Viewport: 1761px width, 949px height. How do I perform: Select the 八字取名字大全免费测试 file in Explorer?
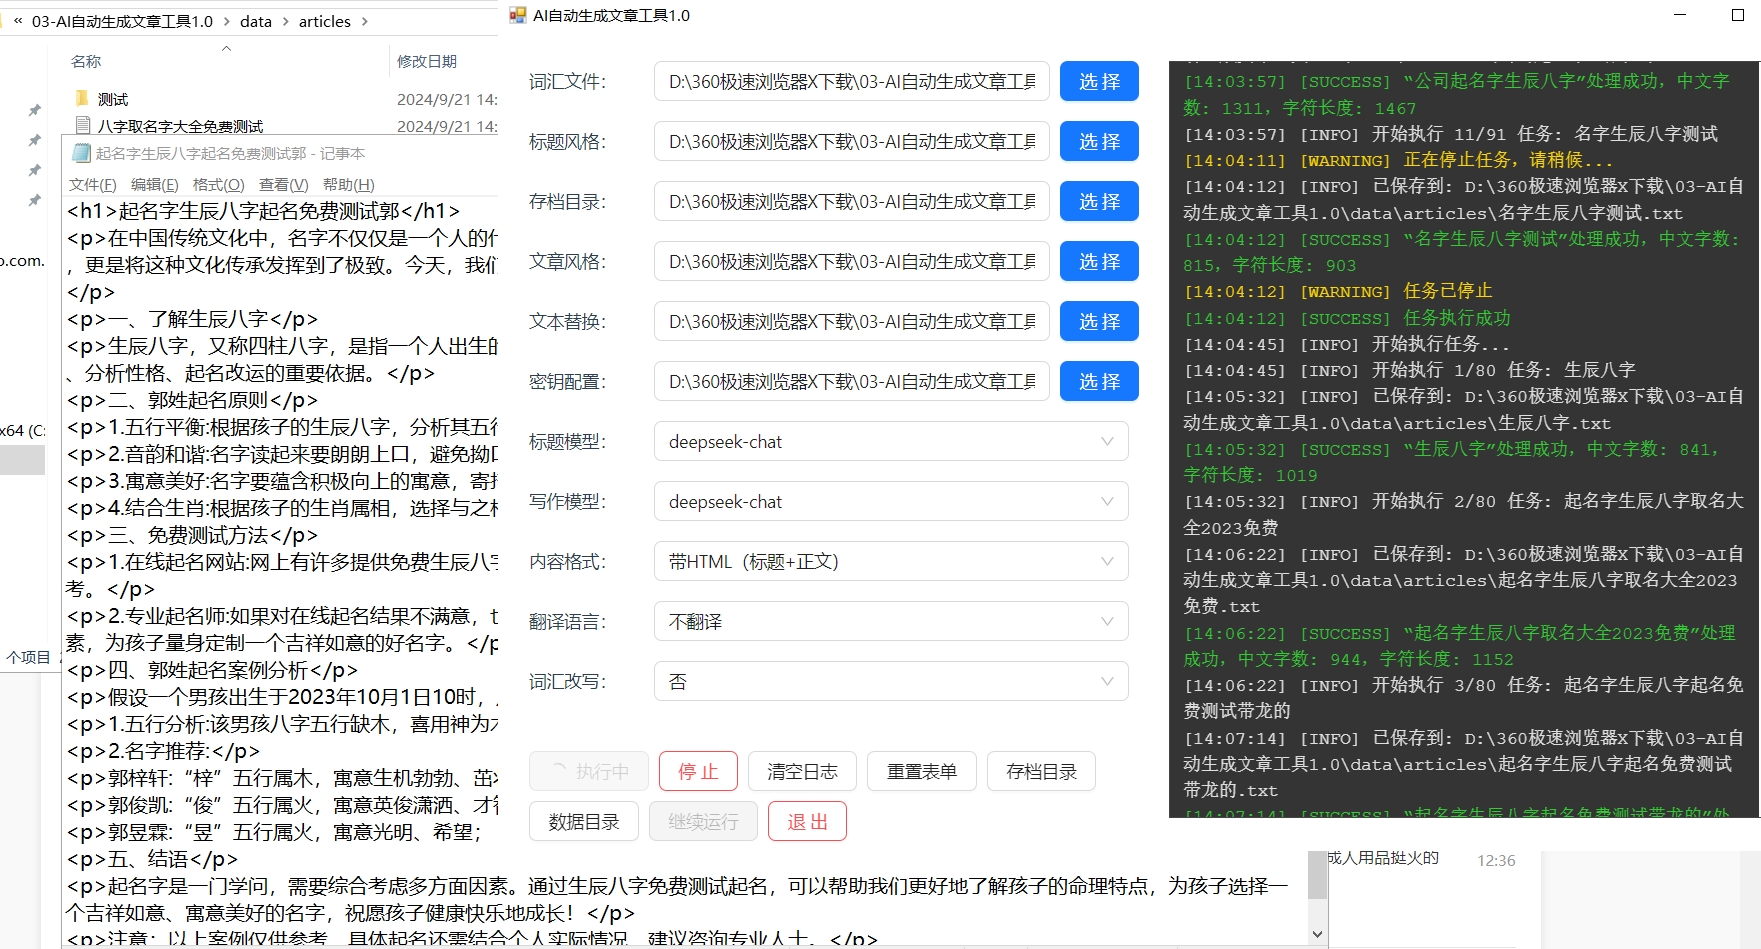click(282, 125)
